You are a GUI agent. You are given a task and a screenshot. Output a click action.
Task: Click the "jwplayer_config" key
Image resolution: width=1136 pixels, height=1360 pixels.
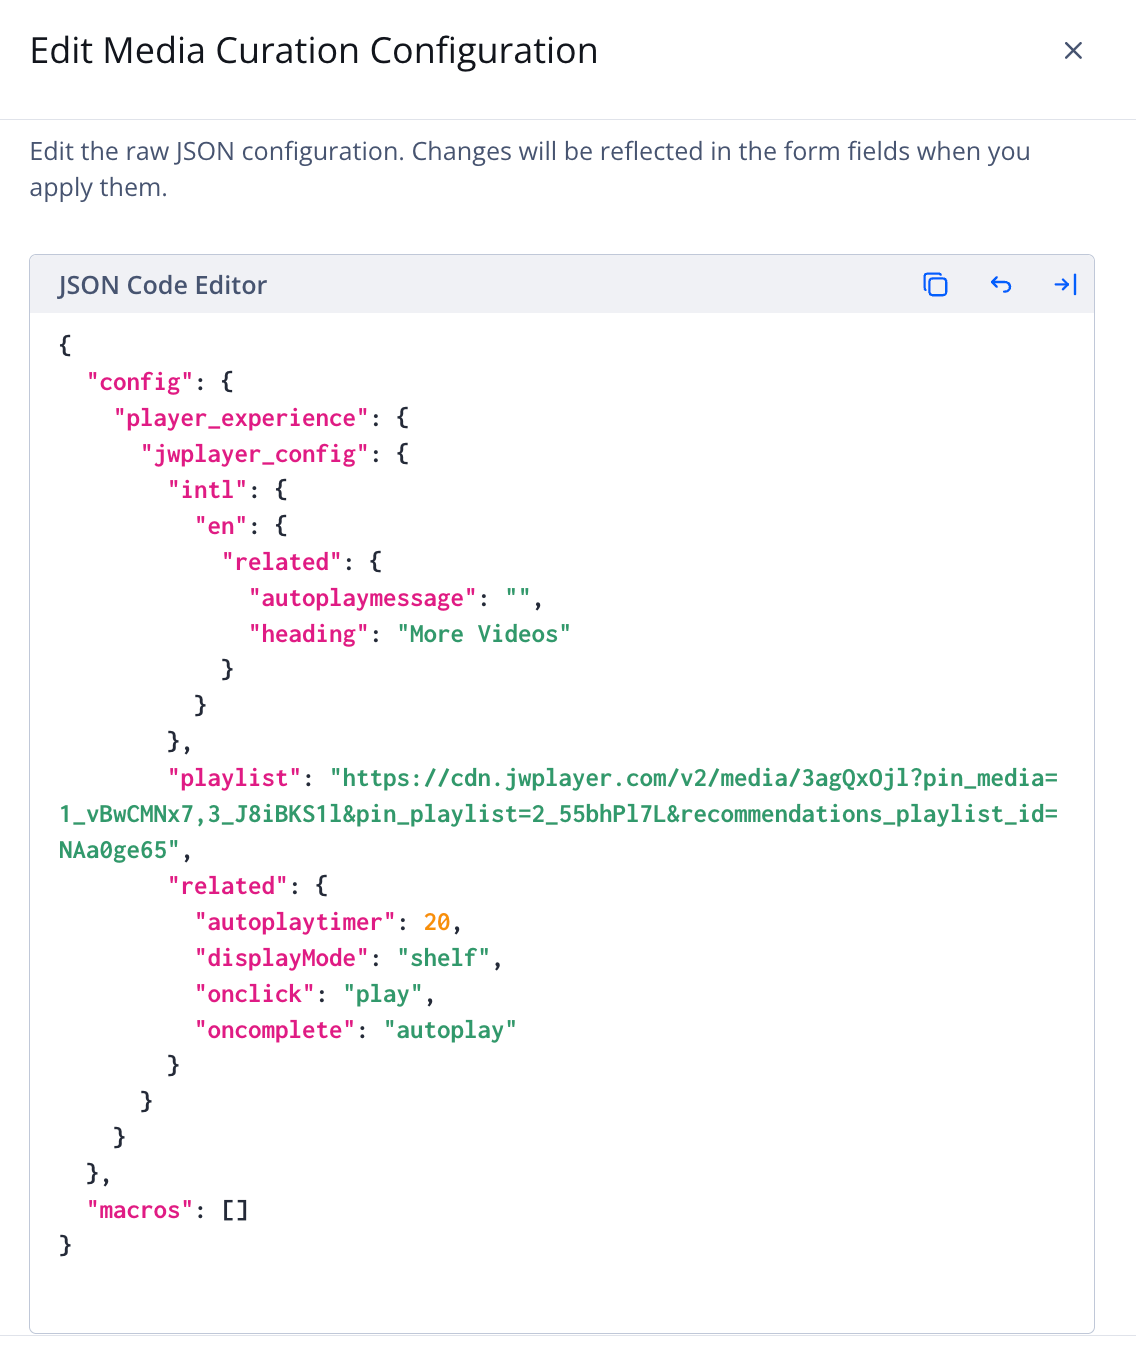(255, 454)
